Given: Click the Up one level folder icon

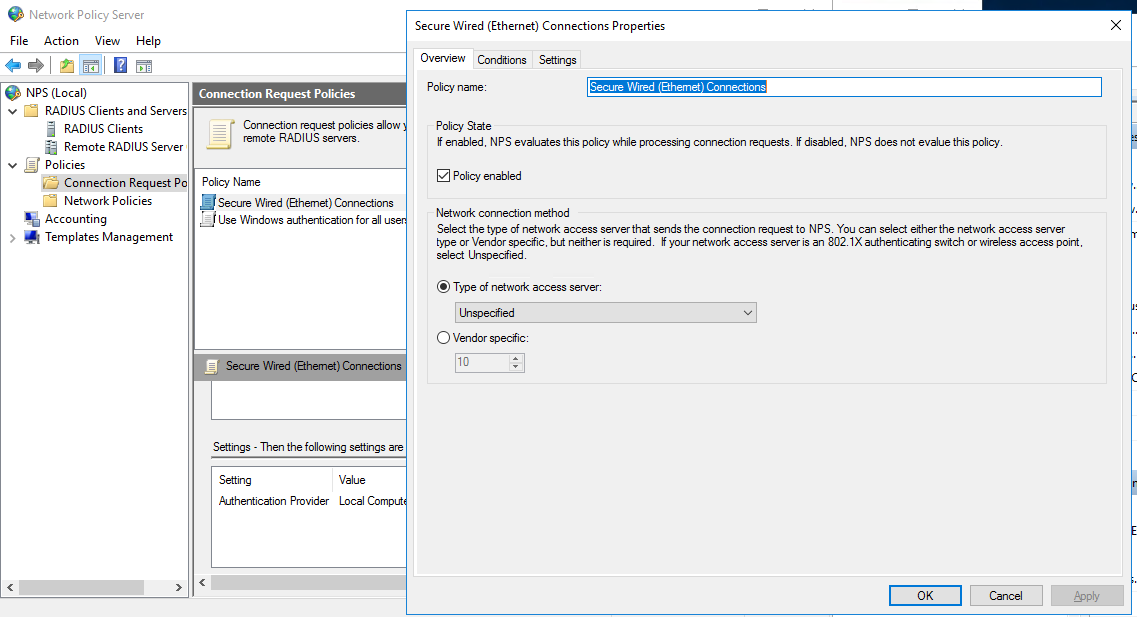Looking at the screenshot, I should click(x=67, y=66).
